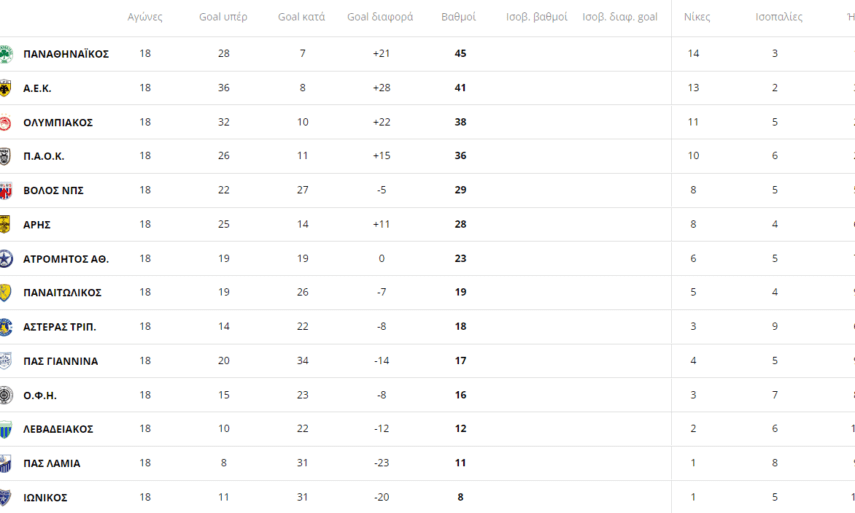Click the Π.Α.Ο.Κ. team badge
This screenshot has width=855, height=513.
pyautogui.click(x=6, y=156)
